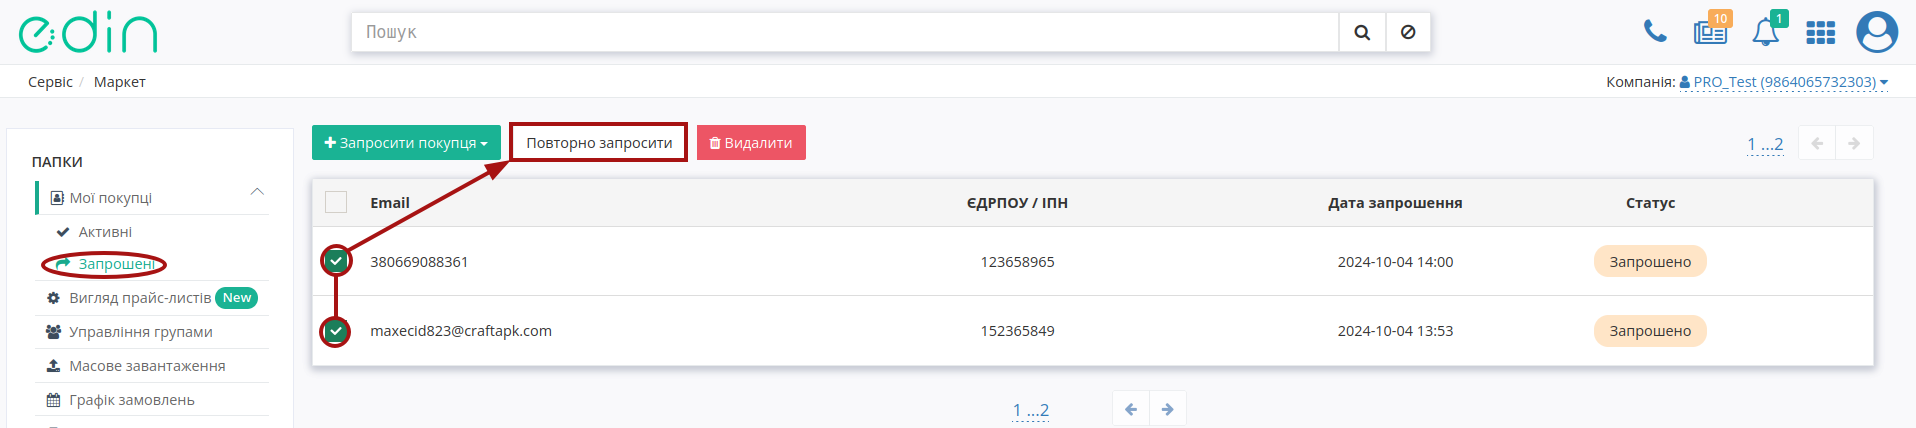Open Графік замовлень menu item
The image size is (1916, 428).
tap(132, 400)
